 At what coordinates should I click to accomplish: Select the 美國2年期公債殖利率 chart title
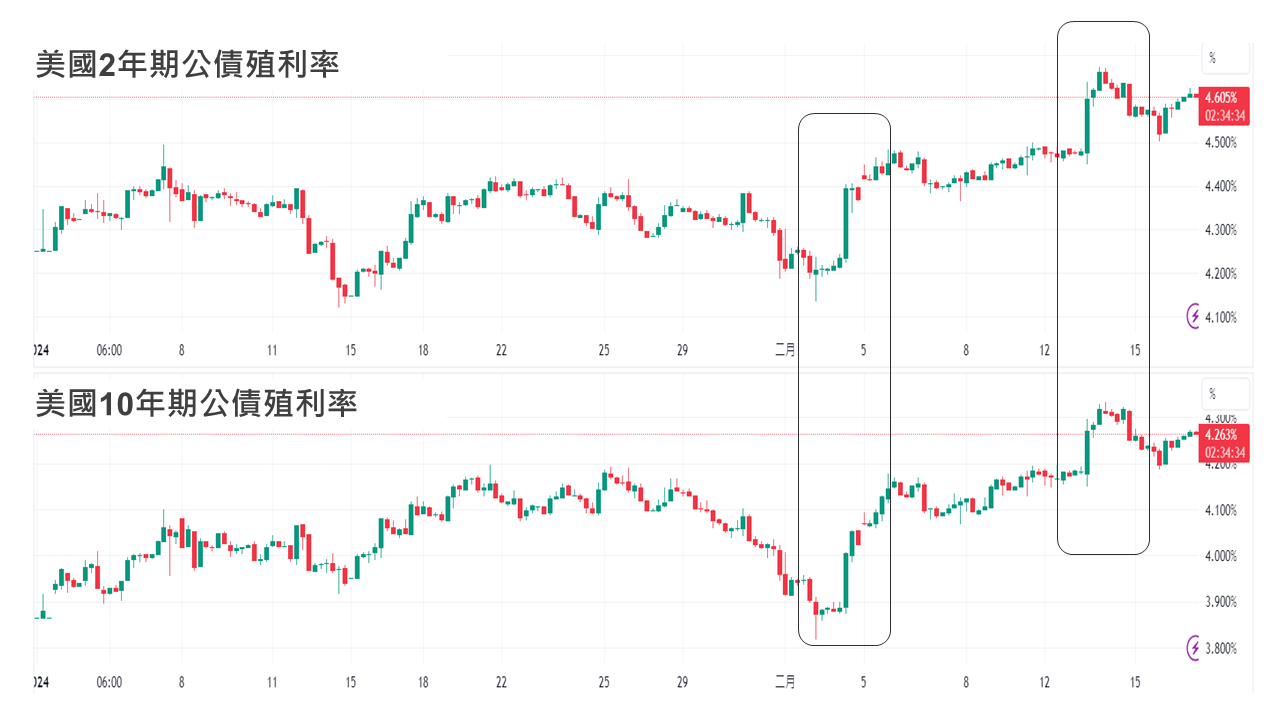(187, 65)
